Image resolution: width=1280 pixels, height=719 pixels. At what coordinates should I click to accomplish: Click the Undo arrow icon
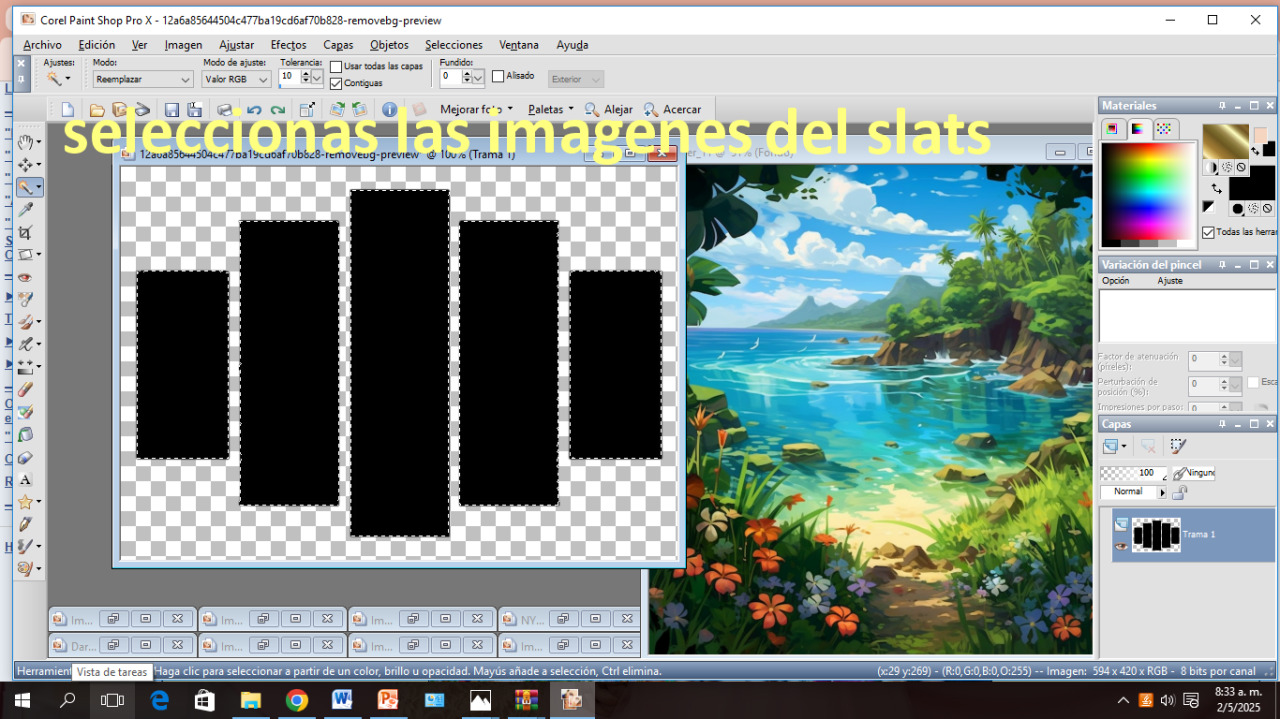[254, 110]
